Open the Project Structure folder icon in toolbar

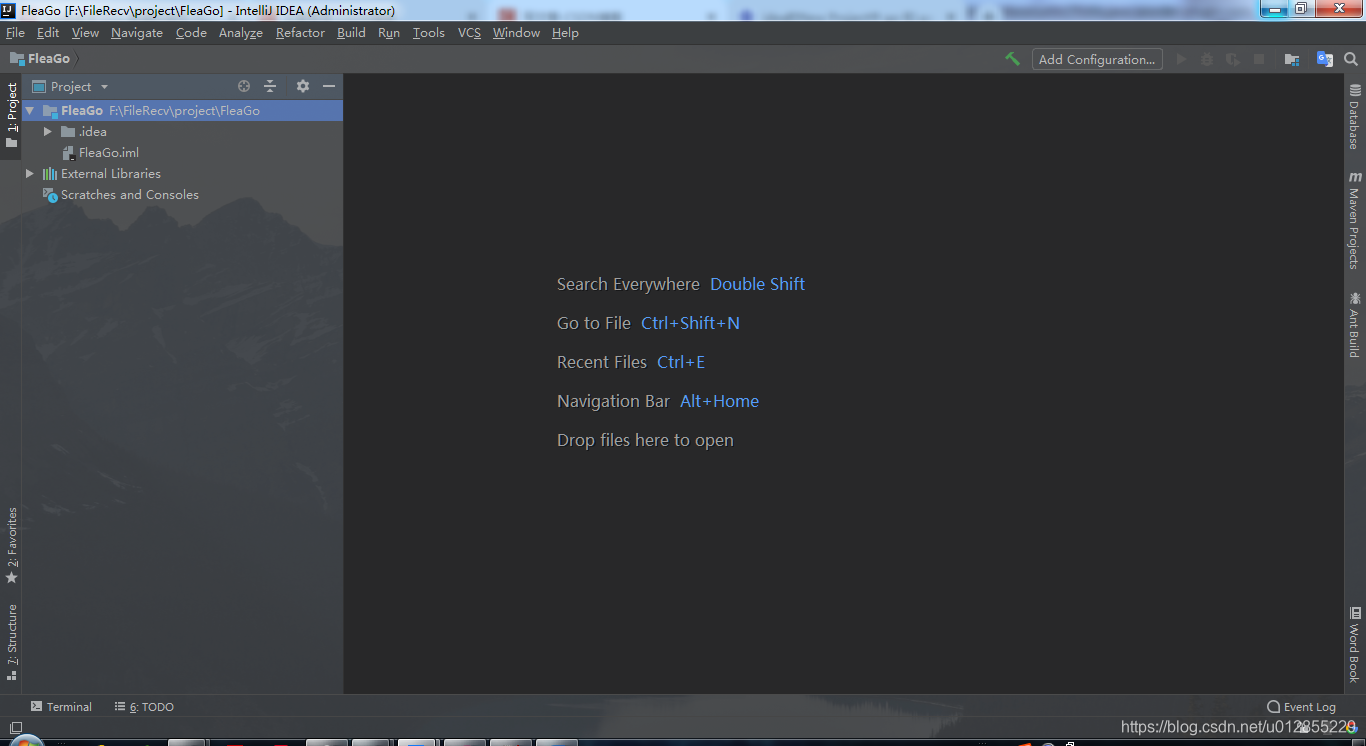[x=1292, y=59]
